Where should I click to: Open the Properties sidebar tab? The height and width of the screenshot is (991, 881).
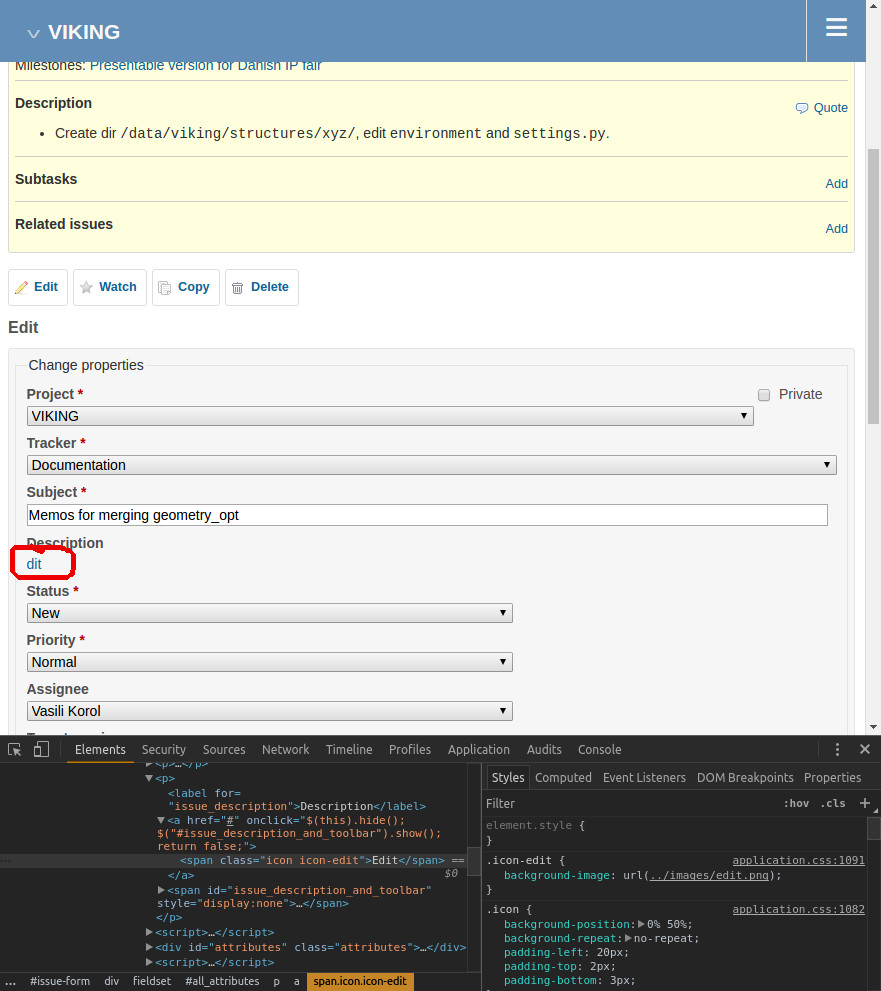(832, 777)
